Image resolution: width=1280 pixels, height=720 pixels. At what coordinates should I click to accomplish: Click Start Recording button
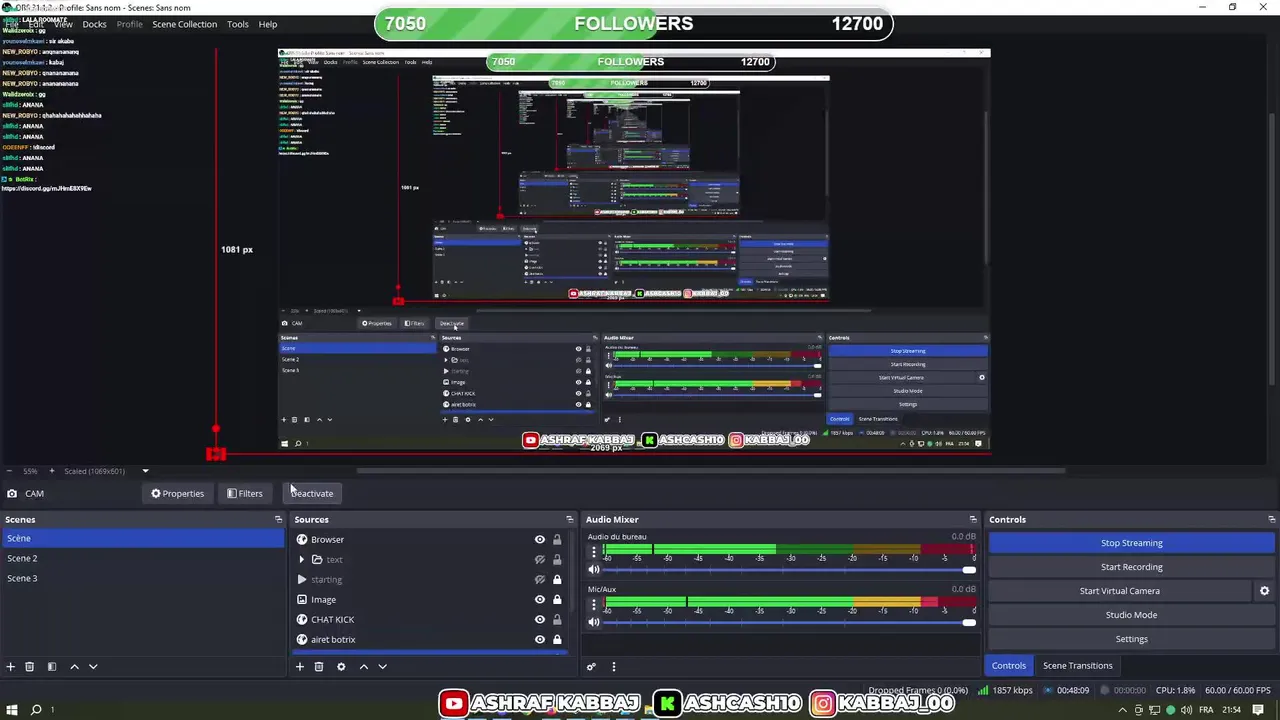[x=1131, y=567]
